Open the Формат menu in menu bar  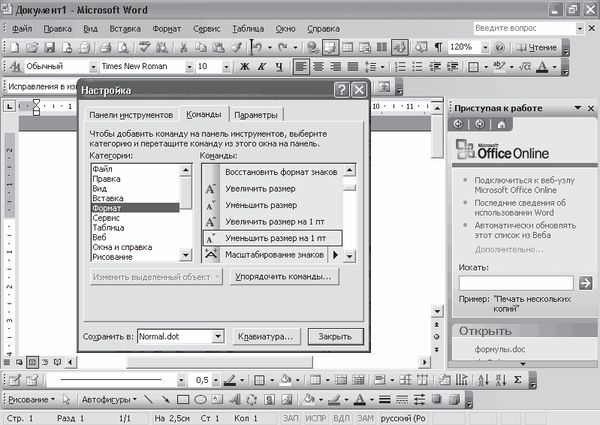coord(166,28)
